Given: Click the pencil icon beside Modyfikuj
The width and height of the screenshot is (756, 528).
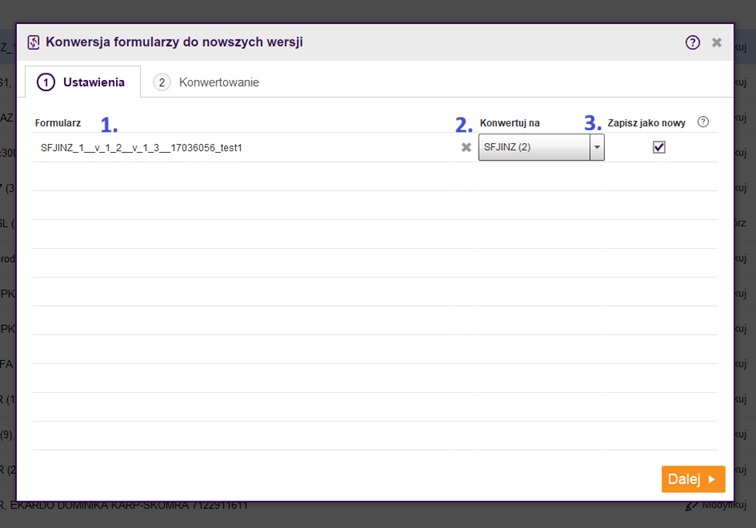Looking at the screenshot, I should [x=691, y=505].
